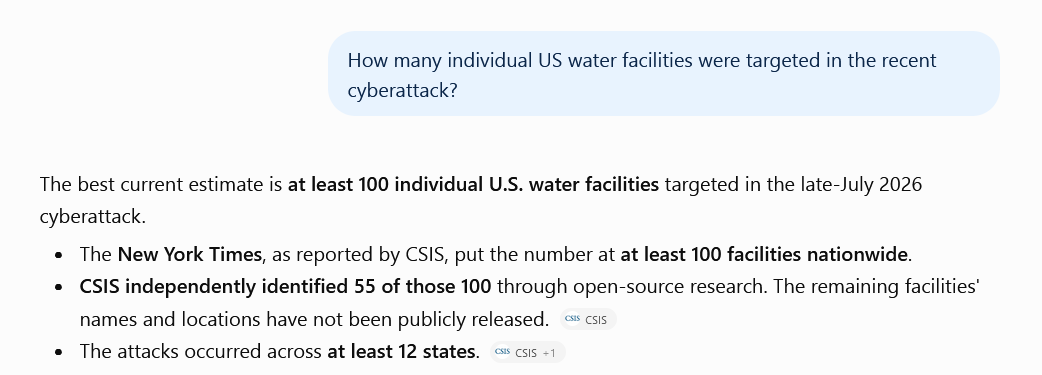Click 'The best current estimate is' text
The width and height of the screenshot is (1042, 375).
point(161,184)
